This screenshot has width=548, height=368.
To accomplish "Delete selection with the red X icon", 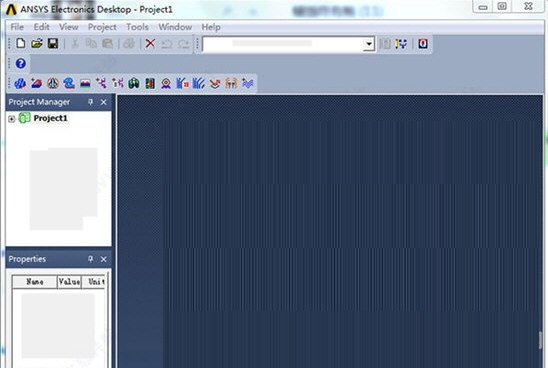I will tap(150, 44).
